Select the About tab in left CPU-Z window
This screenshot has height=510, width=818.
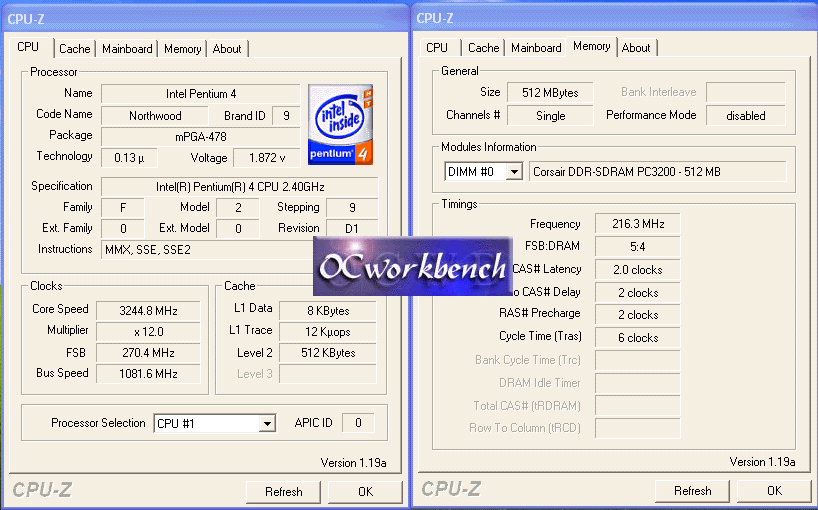[x=227, y=49]
